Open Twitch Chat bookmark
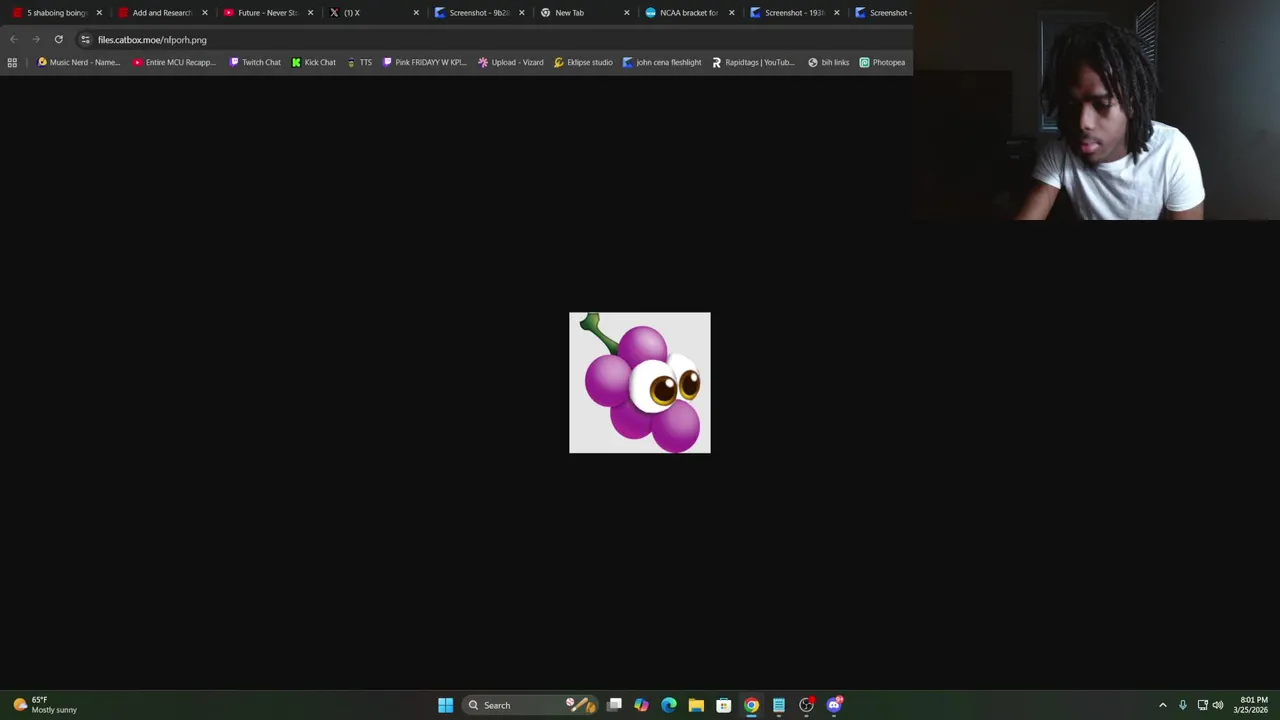1280x720 pixels. click(255, 62)
